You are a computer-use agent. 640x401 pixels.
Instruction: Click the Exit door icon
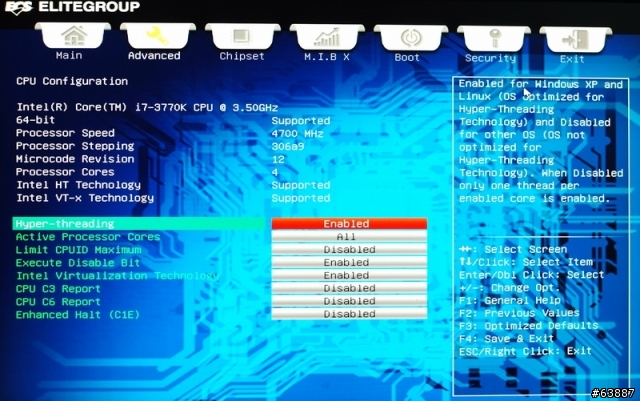576,40
